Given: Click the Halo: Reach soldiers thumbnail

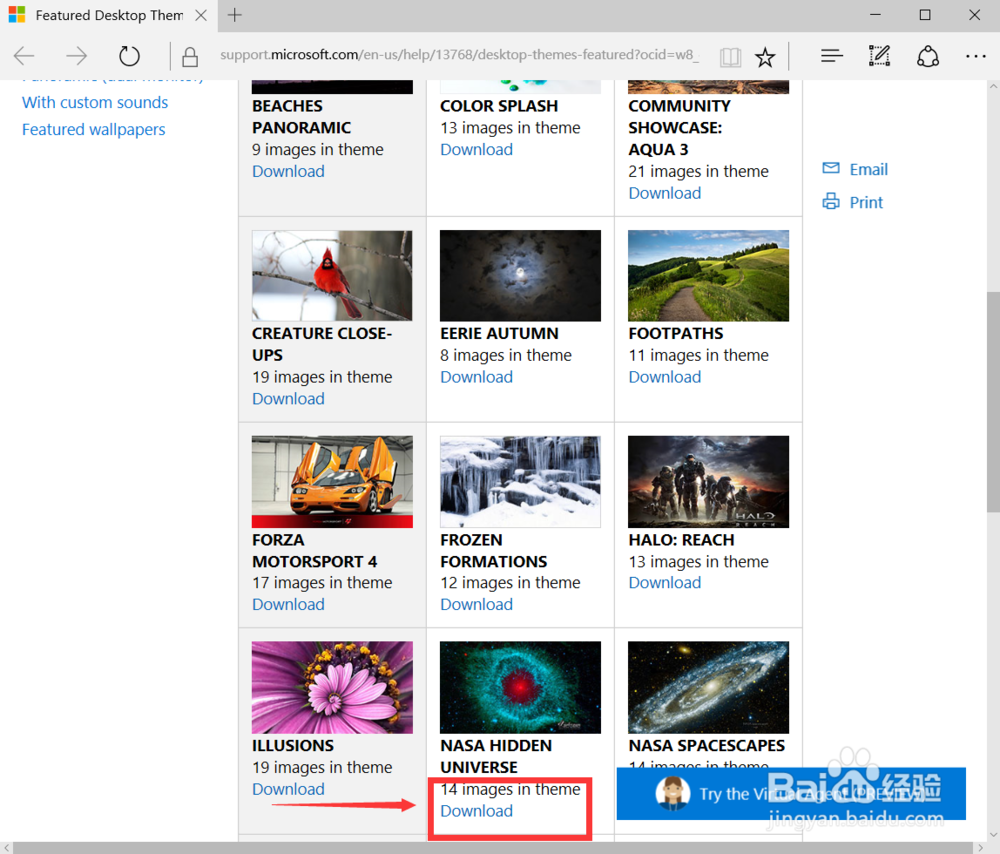Looking at the screenshot, I should (x=709, y=482).
